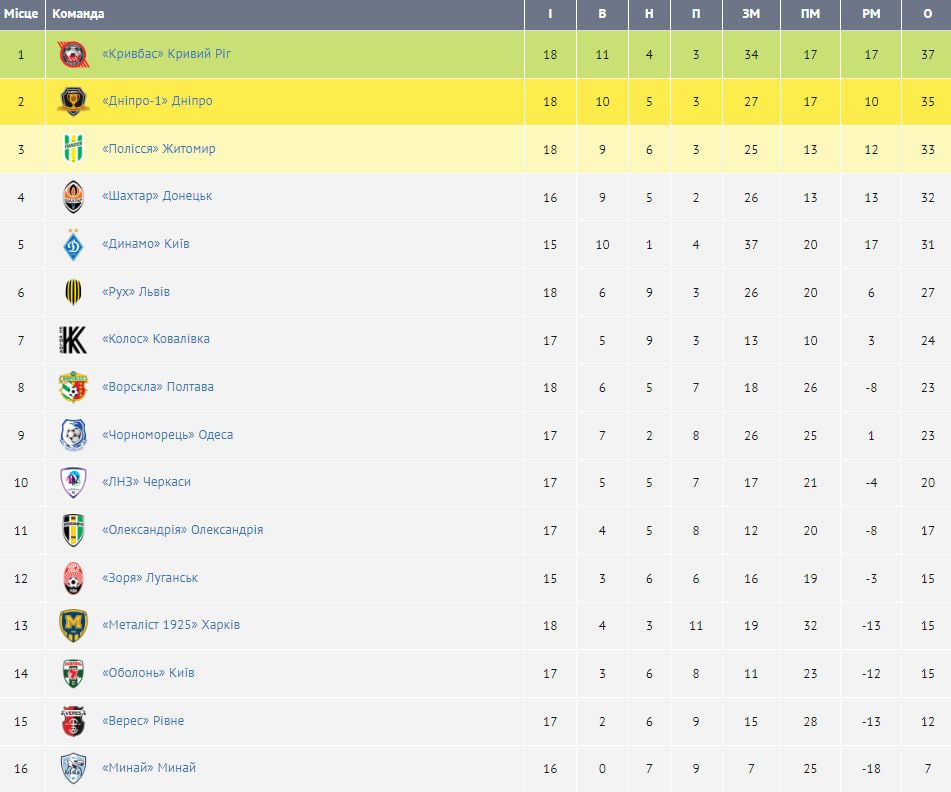Click the Dnipro-1 club crest icon
The height and width of the screenshot is (792, 951).
click(73, 101)
